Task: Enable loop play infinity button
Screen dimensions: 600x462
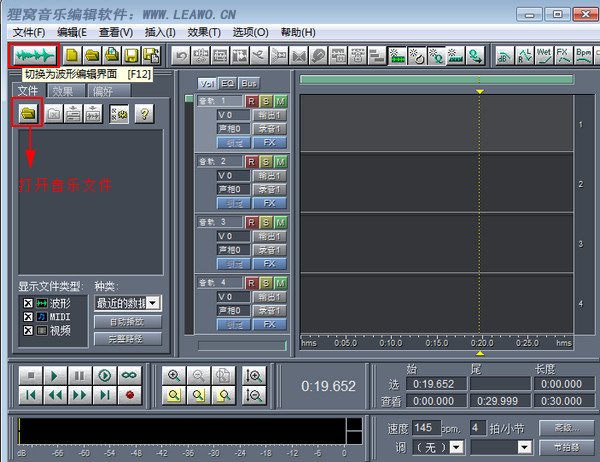Action: pyautogui.click(x=128, y=375)
